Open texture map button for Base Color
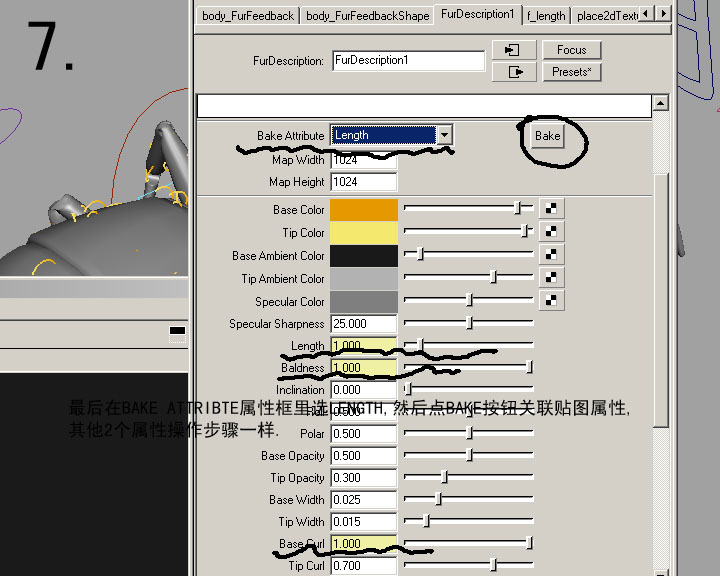720x576 pixels. (x=551, y=209)
